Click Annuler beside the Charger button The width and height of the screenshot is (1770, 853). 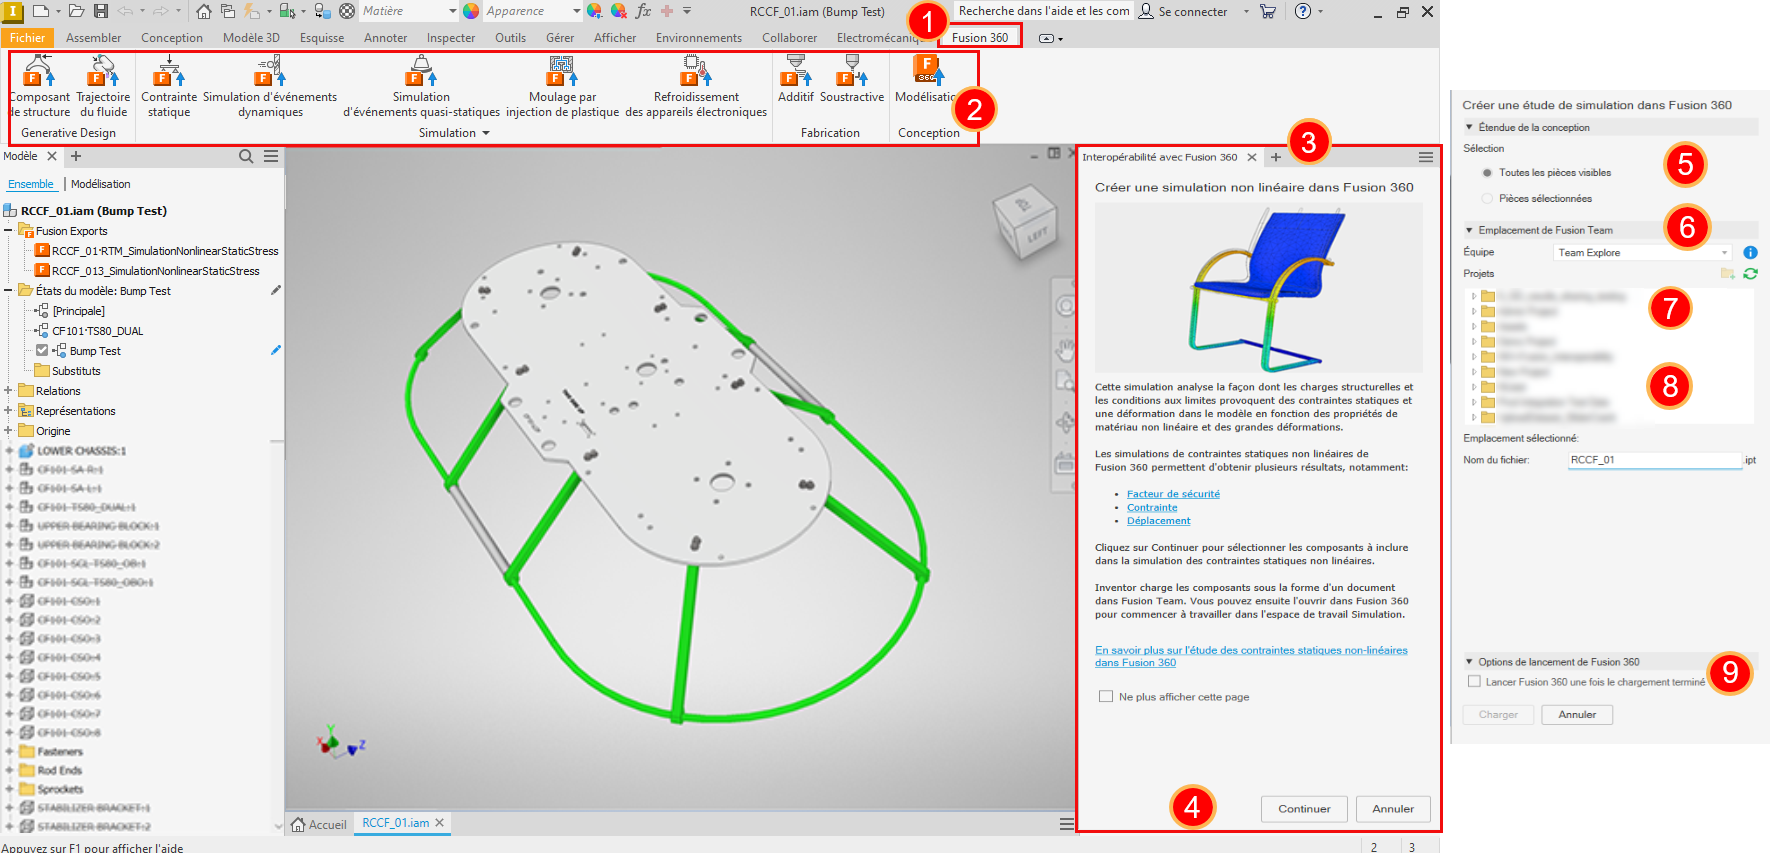click(1577, 715)
